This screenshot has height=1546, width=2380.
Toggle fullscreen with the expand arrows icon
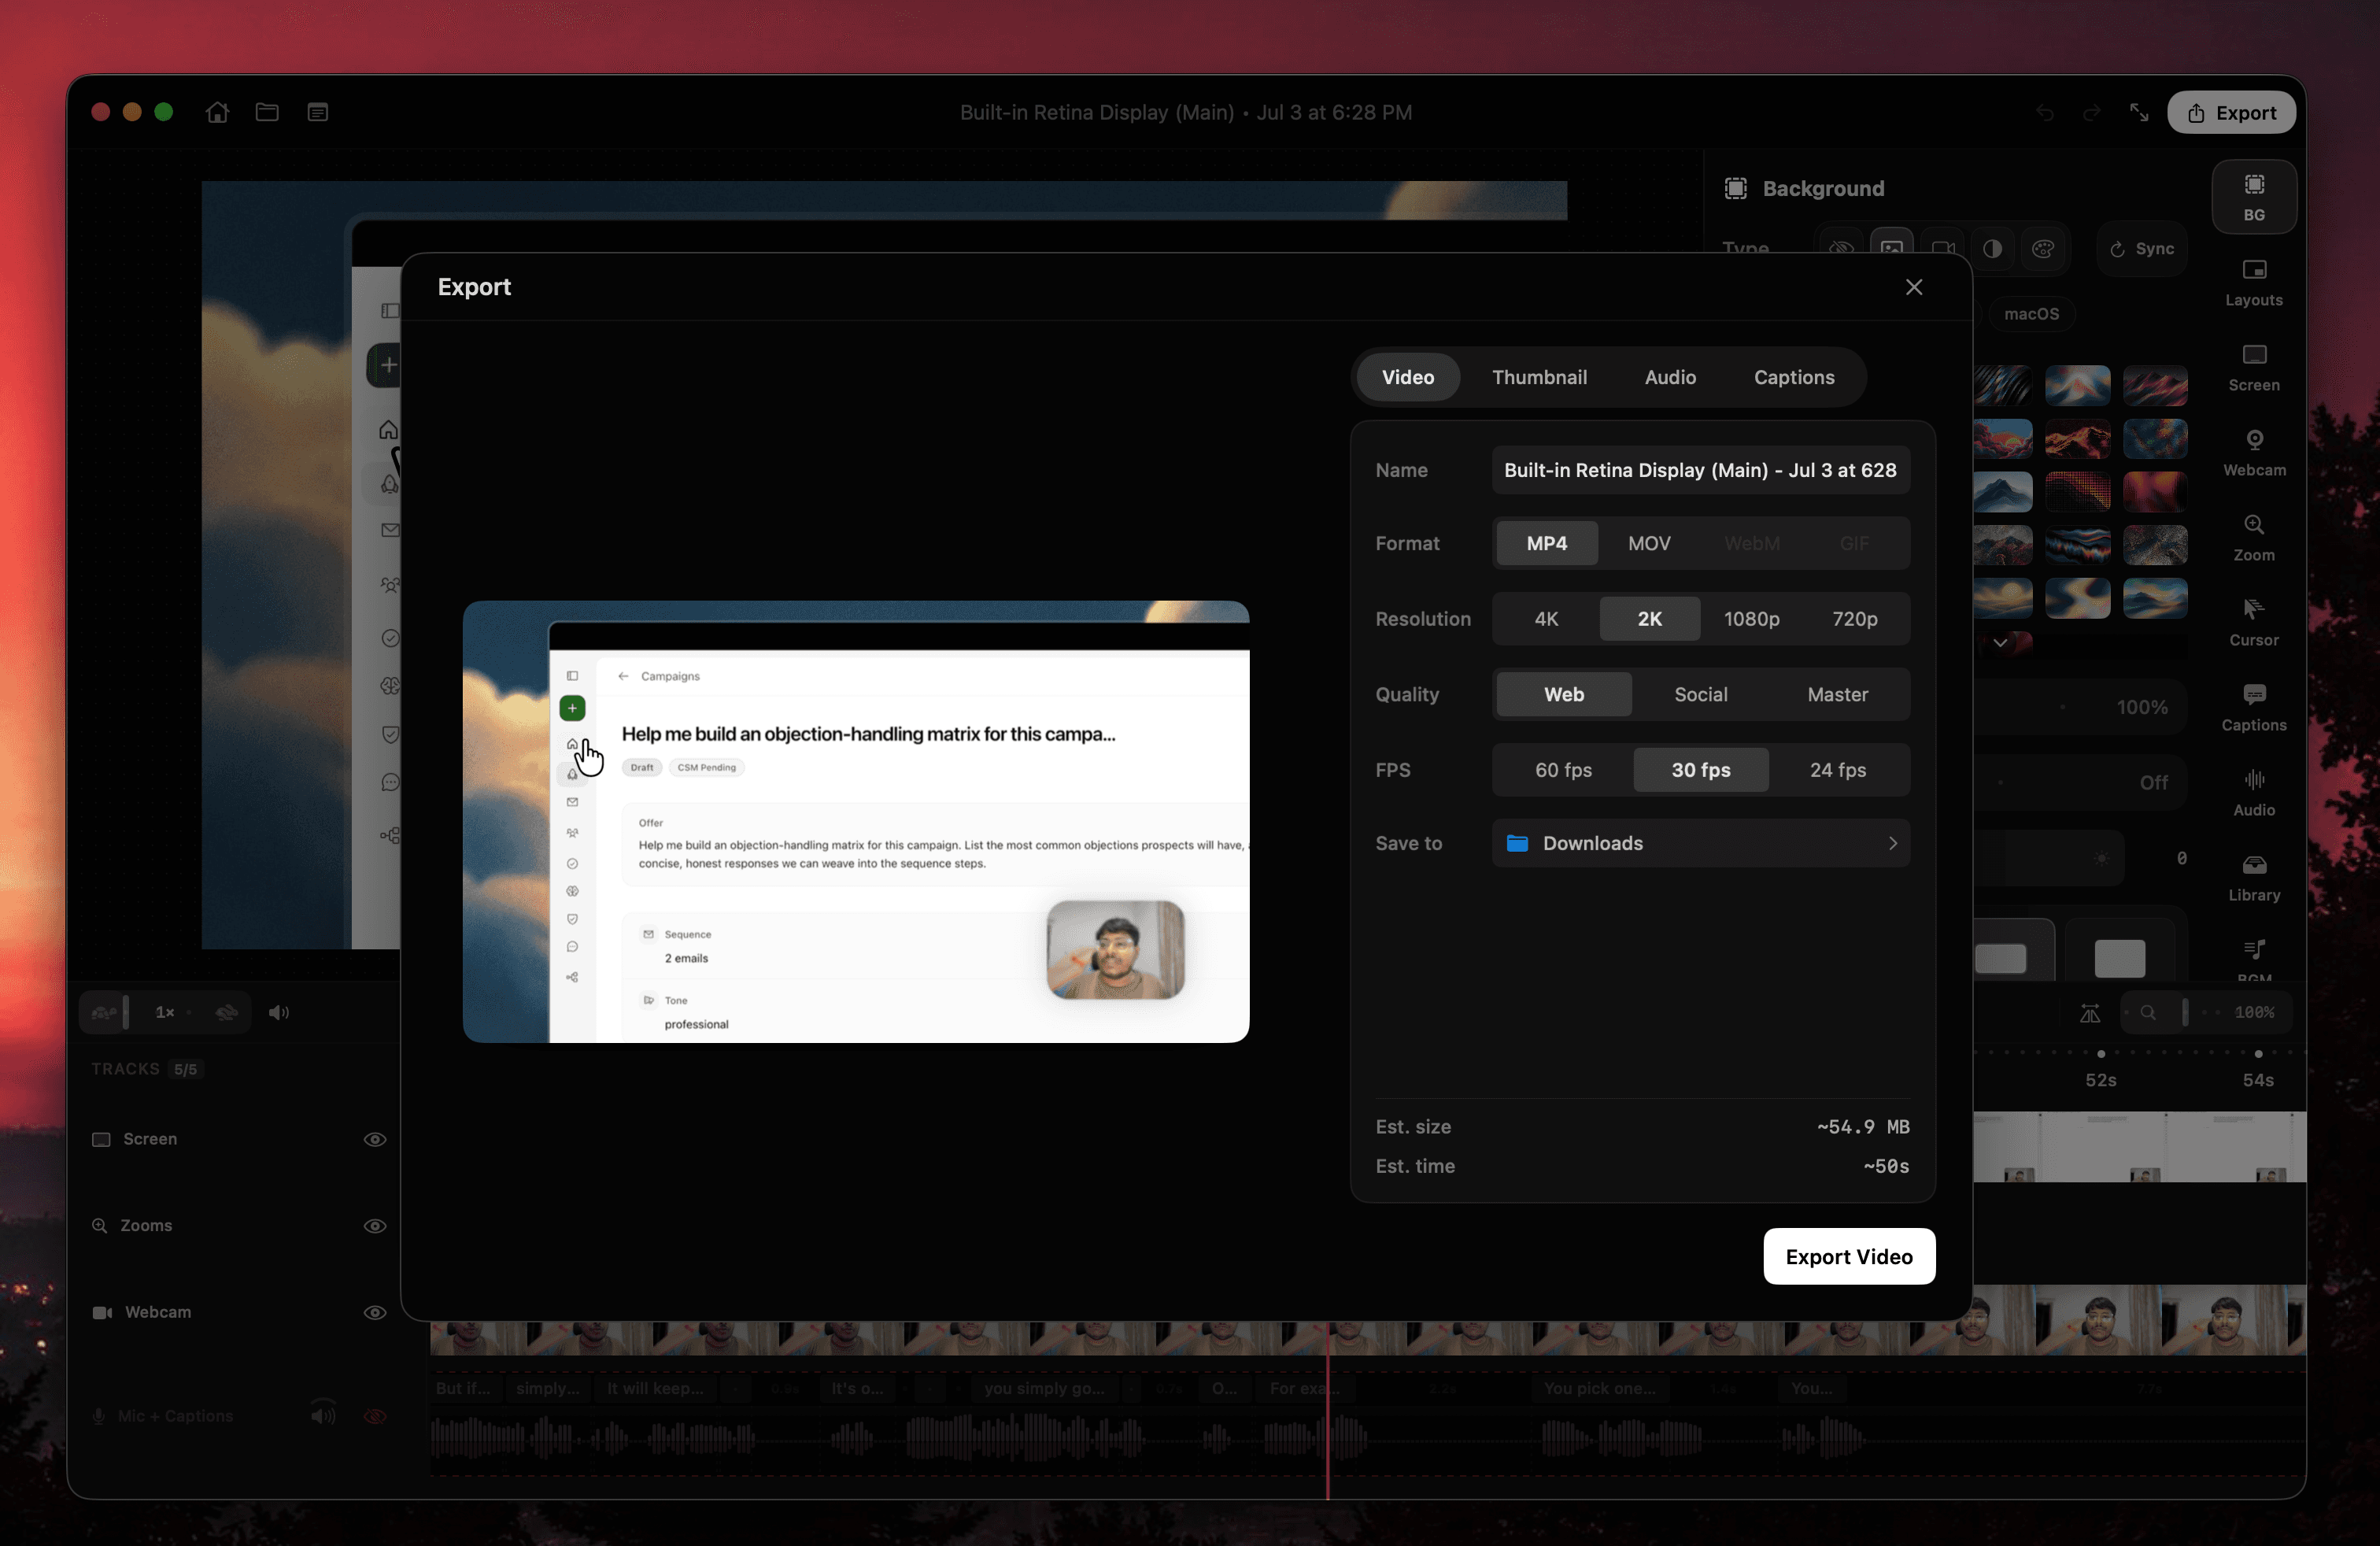[x=2139, y=113]
